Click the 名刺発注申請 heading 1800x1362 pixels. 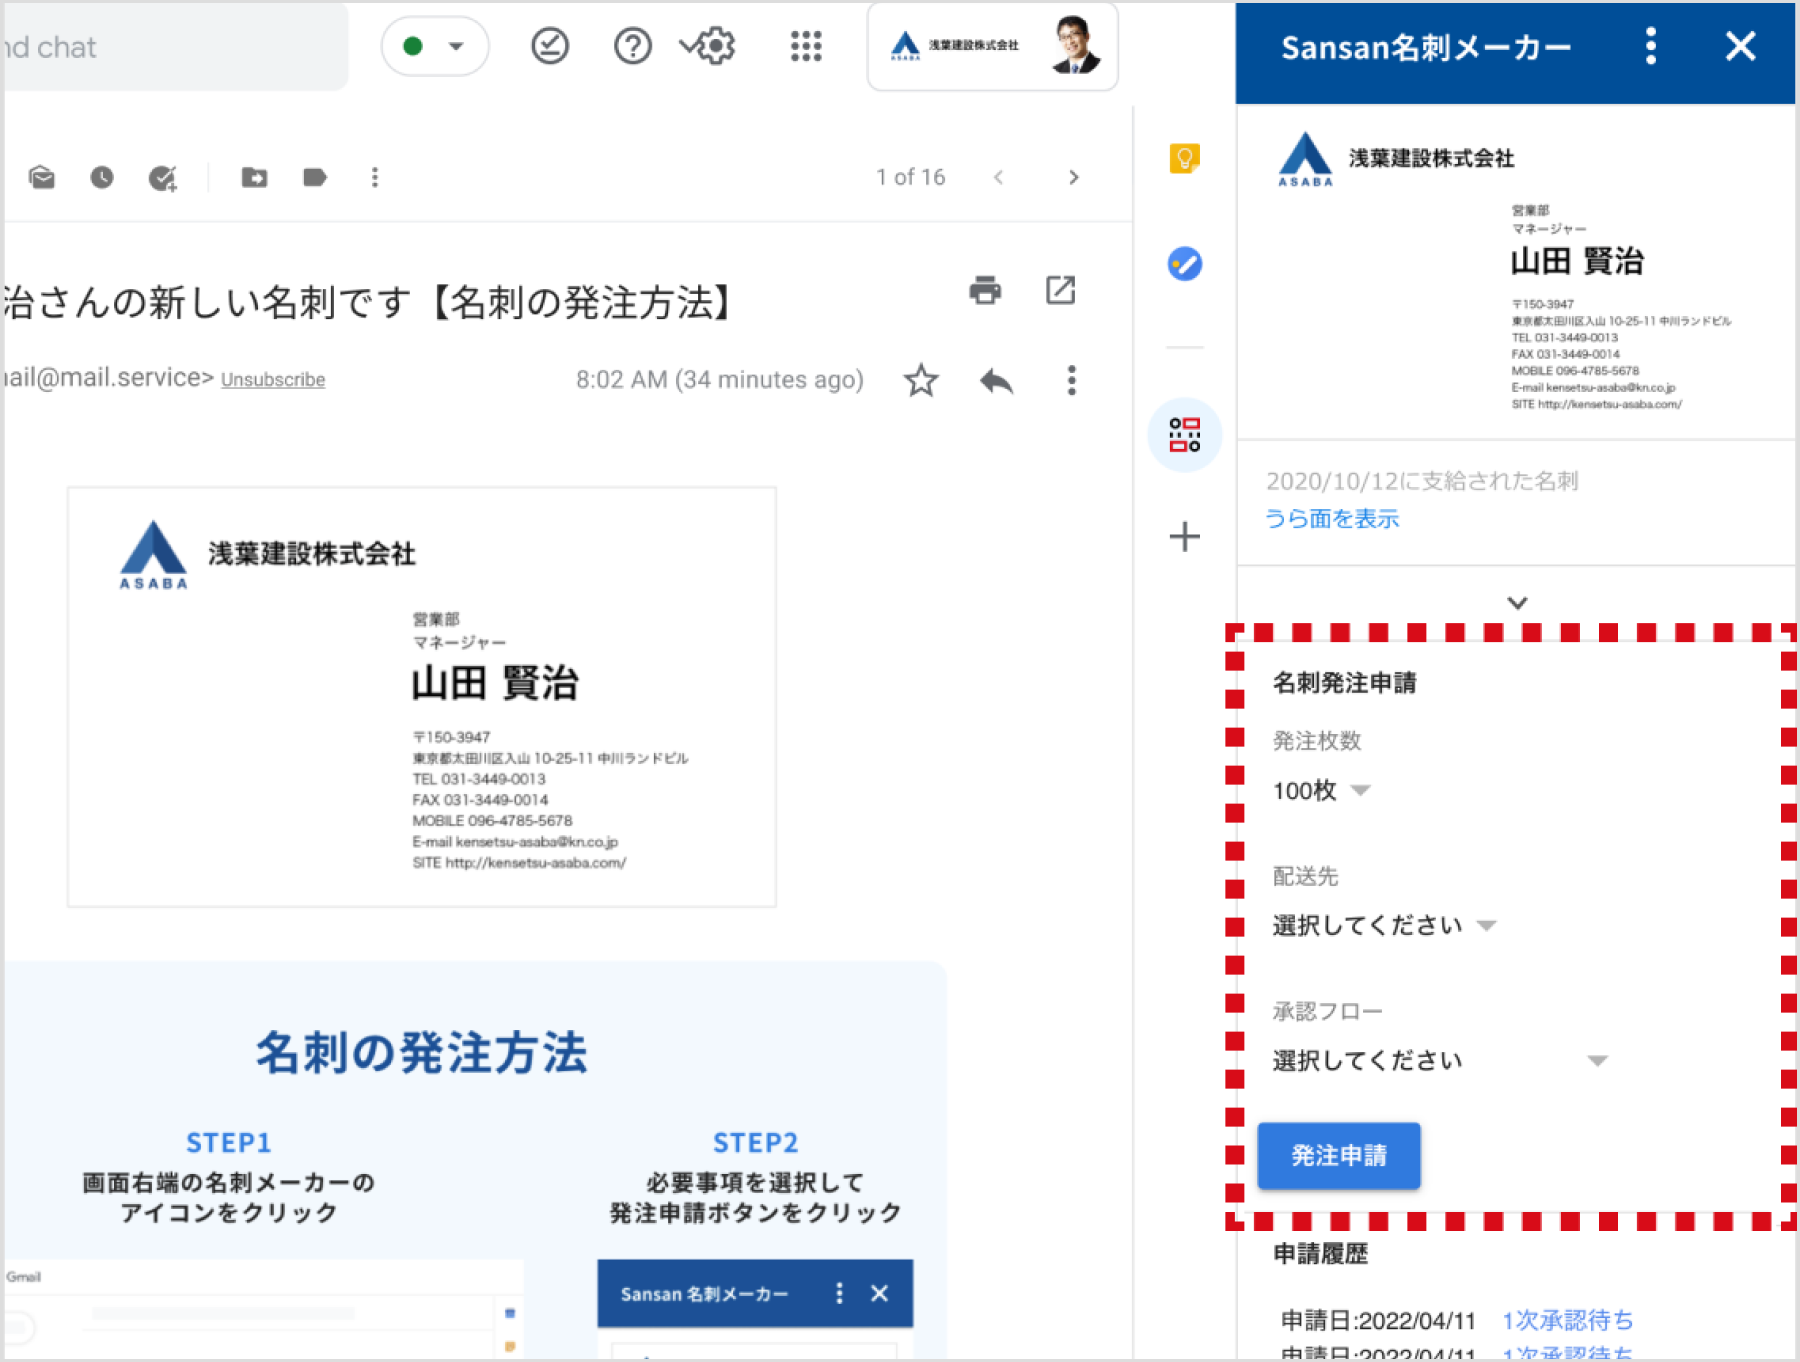(1344, 683)
